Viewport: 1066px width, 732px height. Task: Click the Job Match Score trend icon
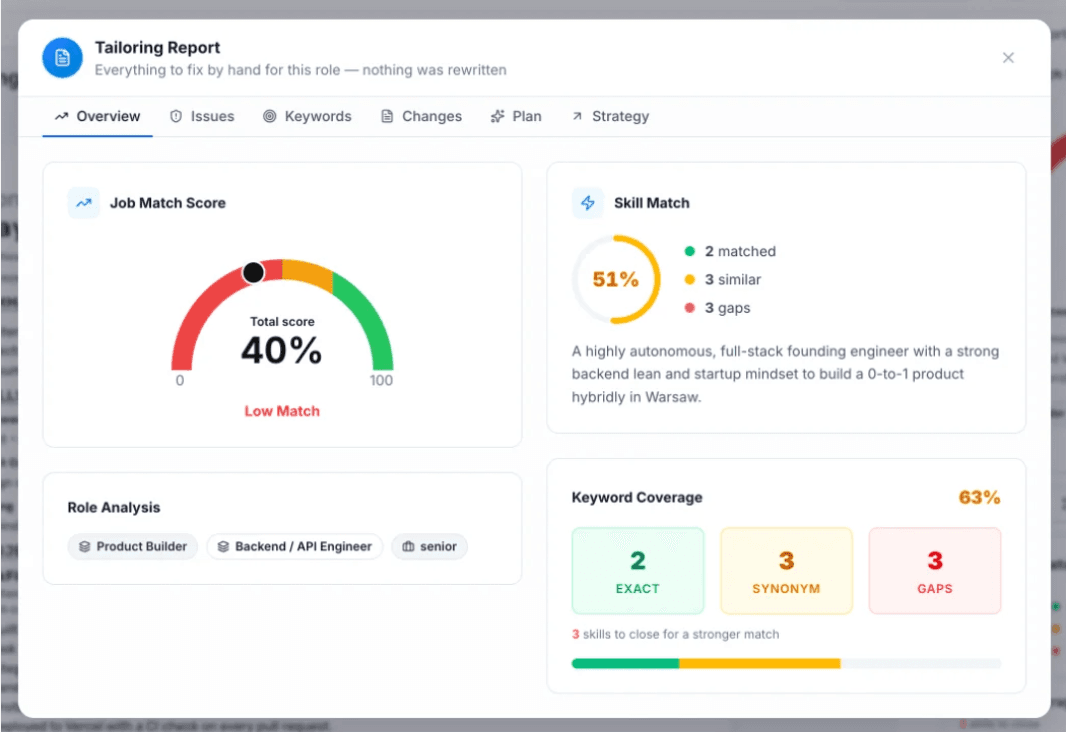coord(84,203)
